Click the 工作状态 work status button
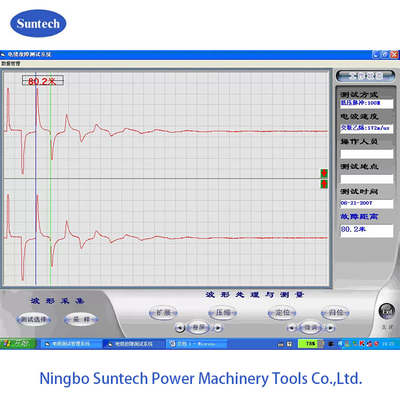This screenshot has height=400, width=400. point(366,76)
